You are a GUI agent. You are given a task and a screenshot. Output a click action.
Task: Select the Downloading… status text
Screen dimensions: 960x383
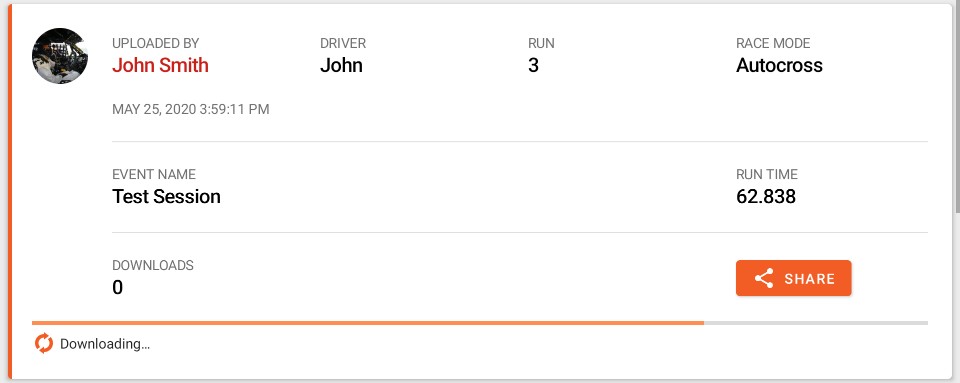coord(105,344)
